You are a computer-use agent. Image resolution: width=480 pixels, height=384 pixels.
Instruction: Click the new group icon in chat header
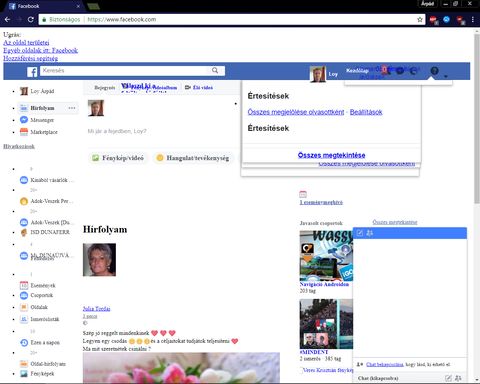369,233
